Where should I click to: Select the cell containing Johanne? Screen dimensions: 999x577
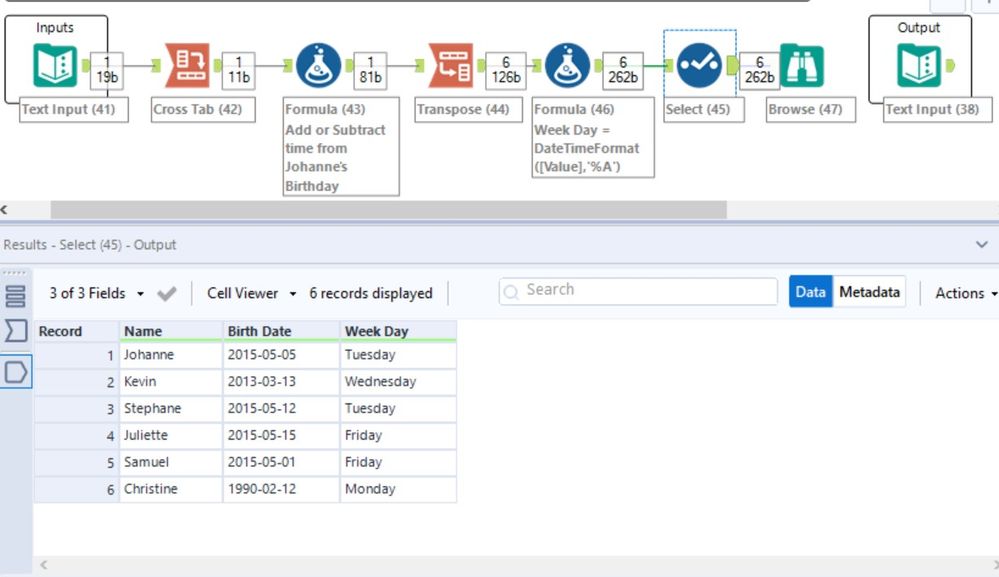click(171, 355)
